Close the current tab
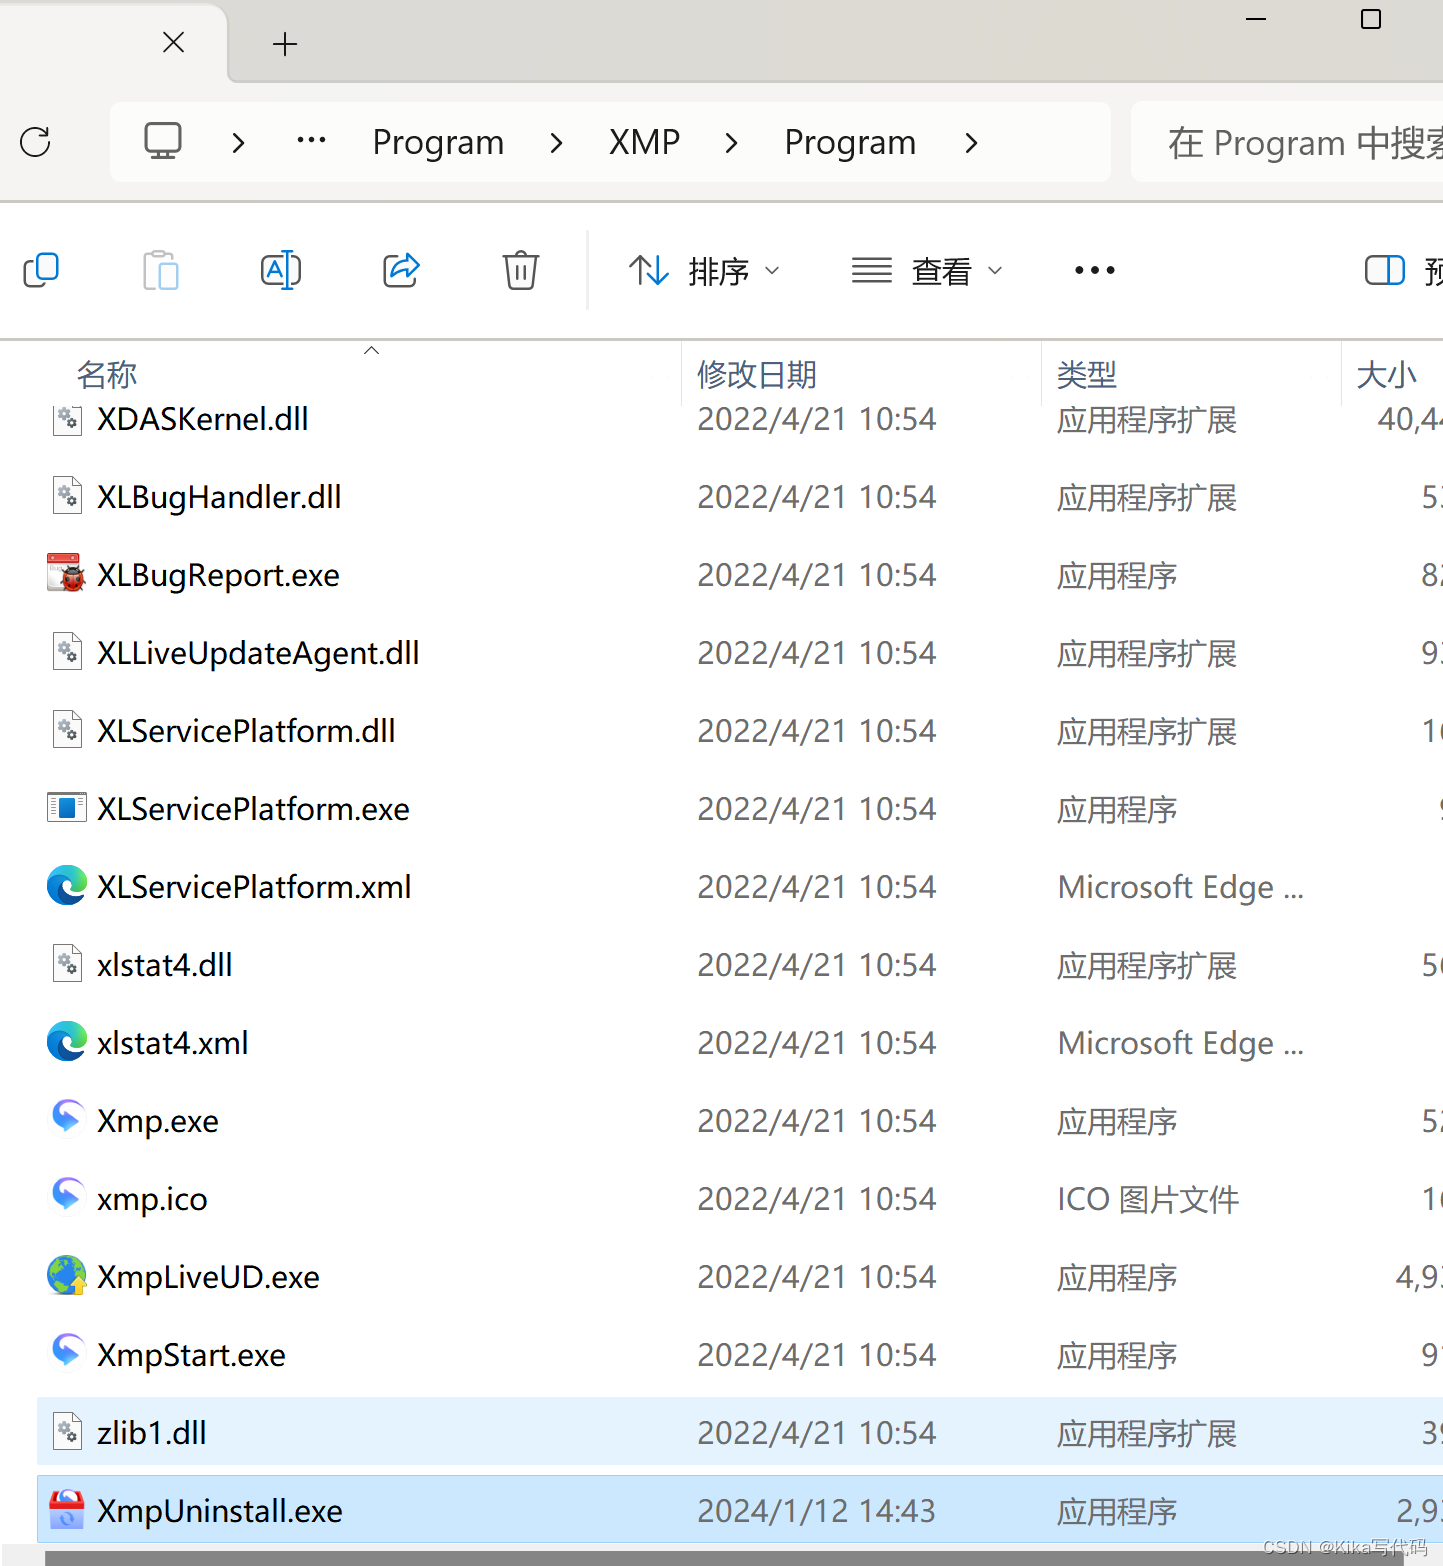 pyautogui.click(x=174, y=42)
